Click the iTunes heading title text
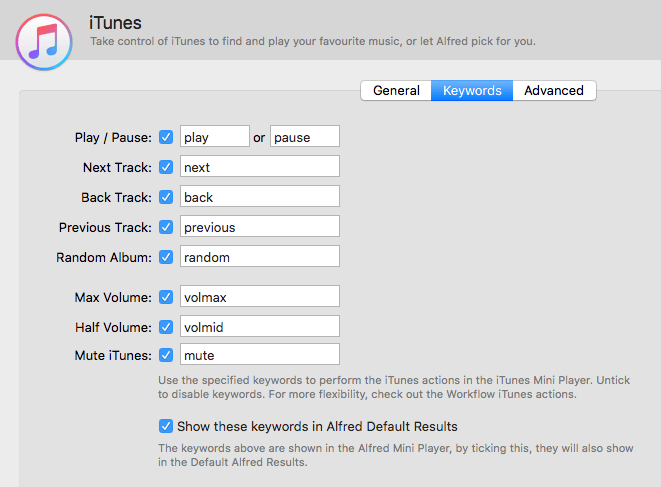This screenshot has width=661, height=487. [115, 23]
